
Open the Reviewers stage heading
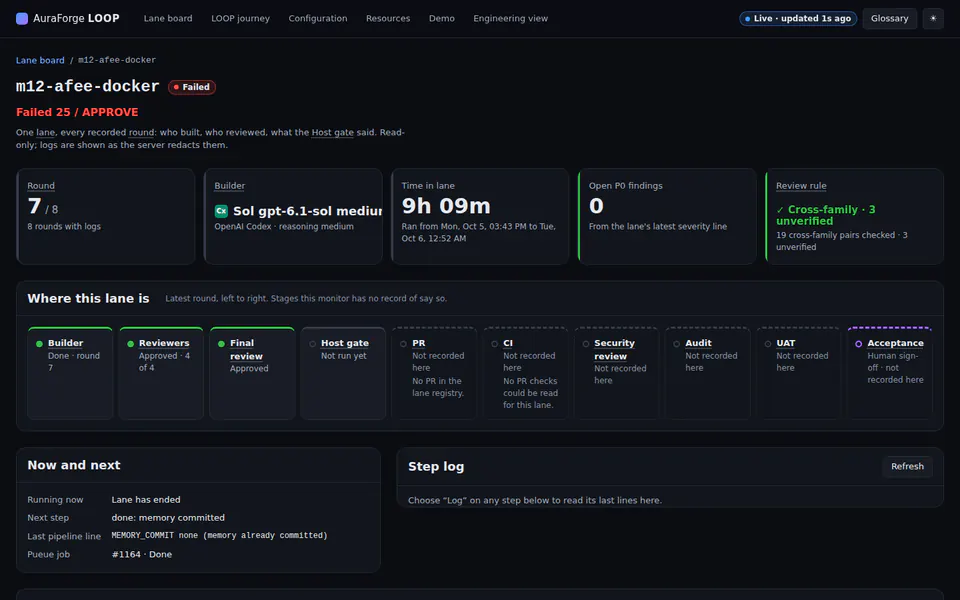pyautogui.click(x=164, y=343)
